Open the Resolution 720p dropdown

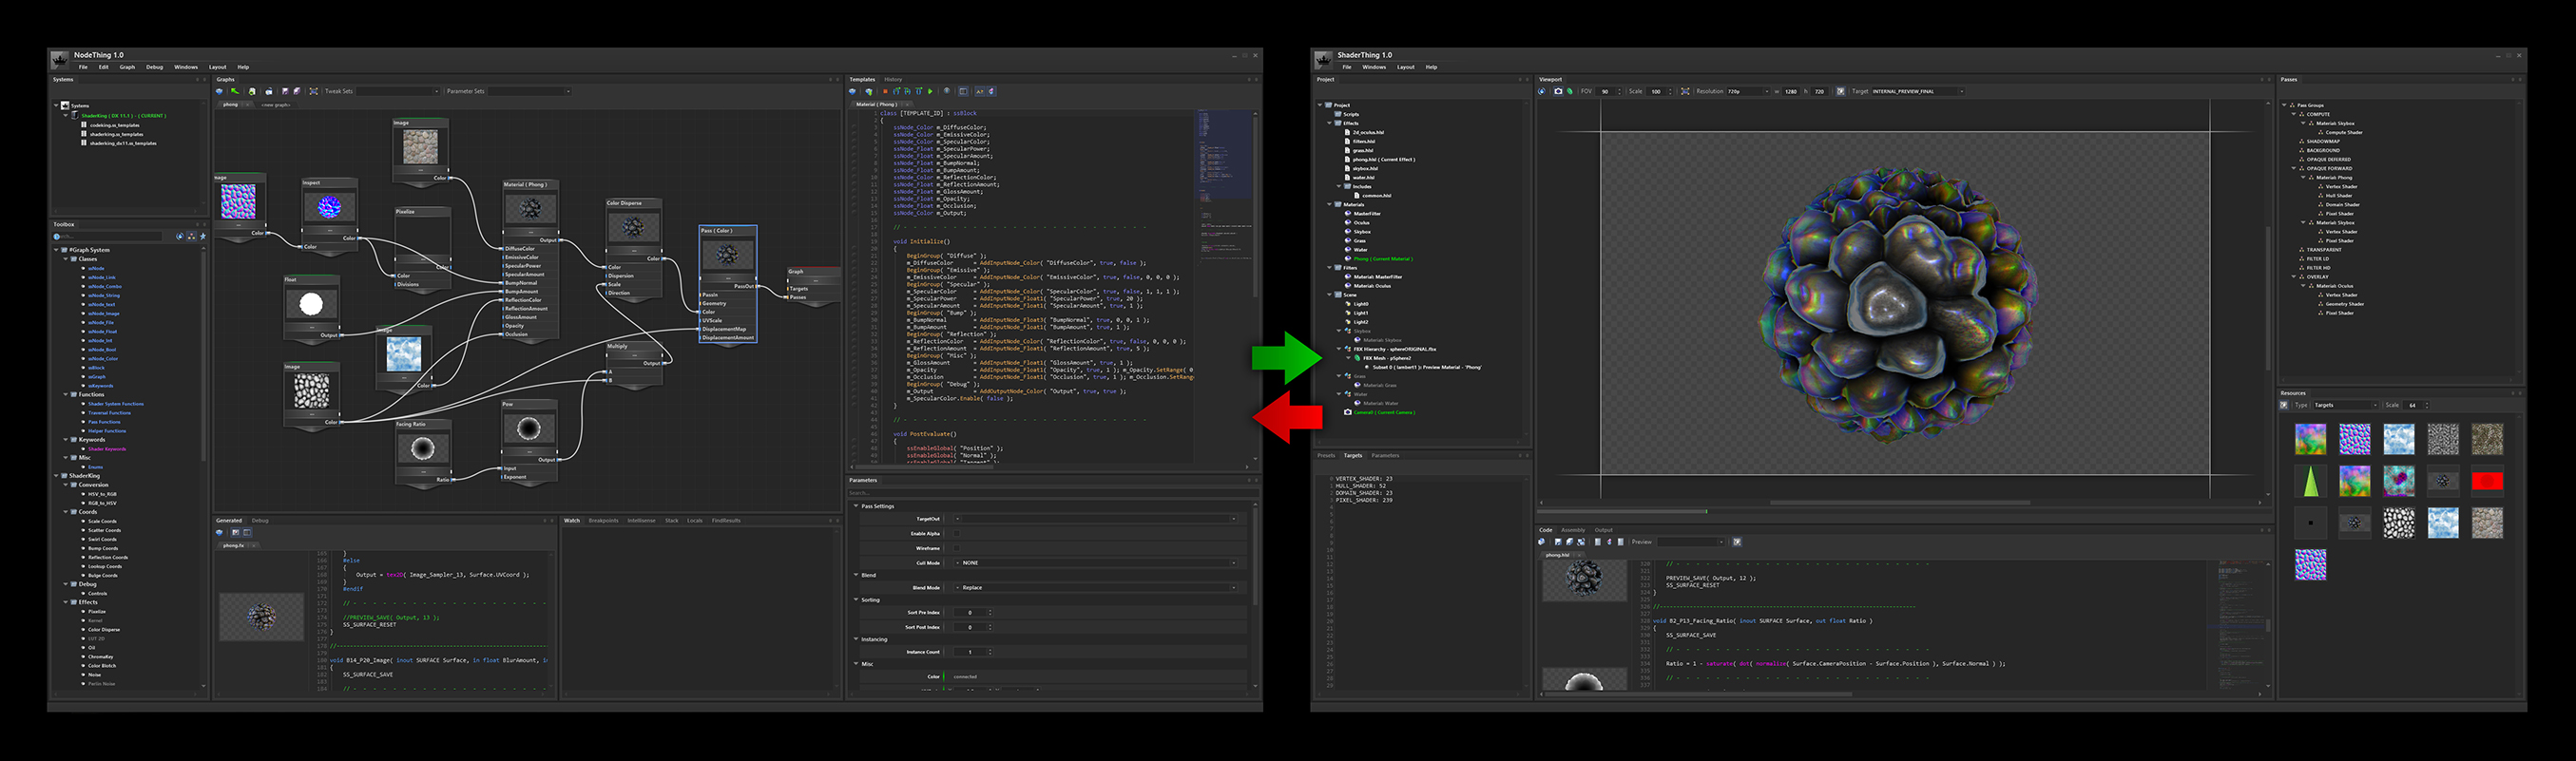tap(1746, 91)
